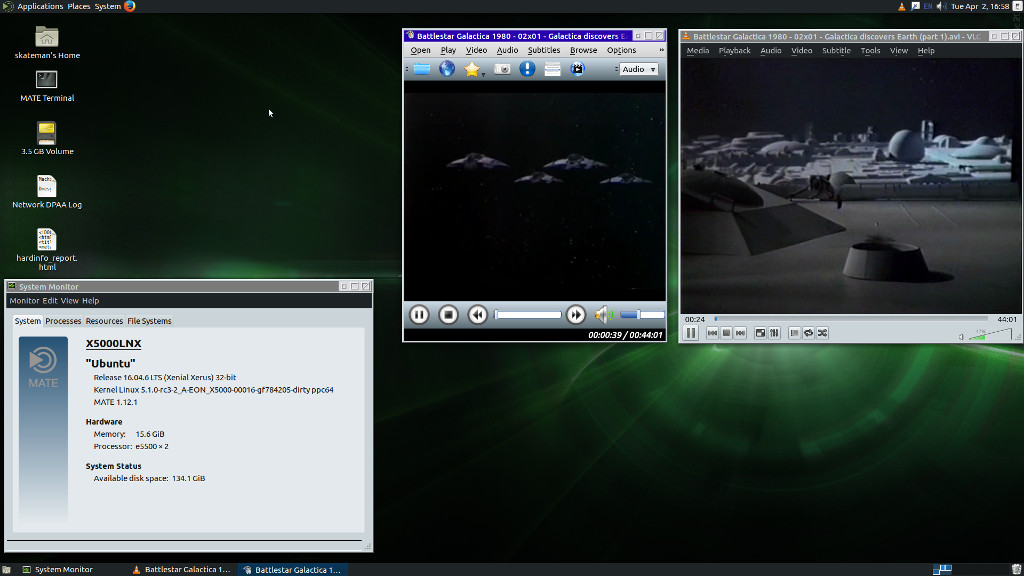The height and width of the screenshot is (576, 1024).
Task: Click SMPlayer's blue film clapper icon
Action: coord(577,69)
